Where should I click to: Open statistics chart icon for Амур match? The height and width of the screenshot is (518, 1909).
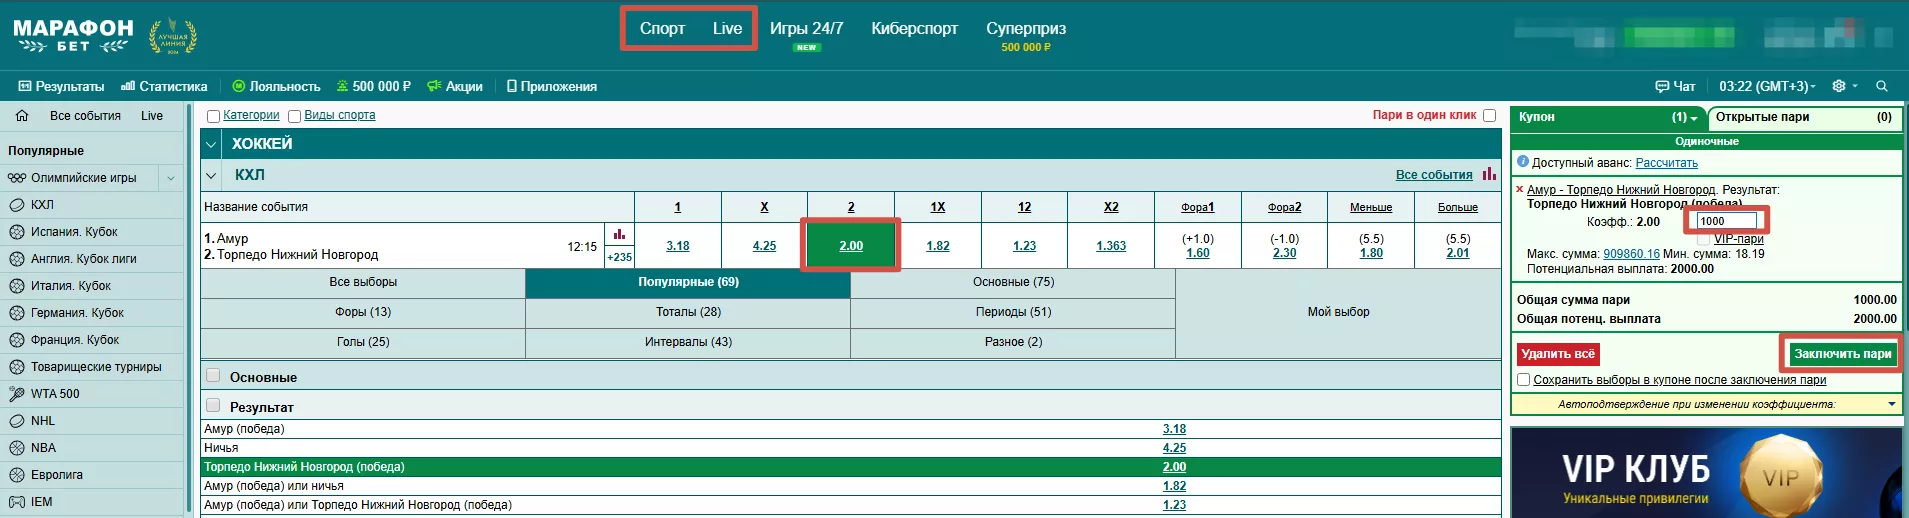[619, 235]
